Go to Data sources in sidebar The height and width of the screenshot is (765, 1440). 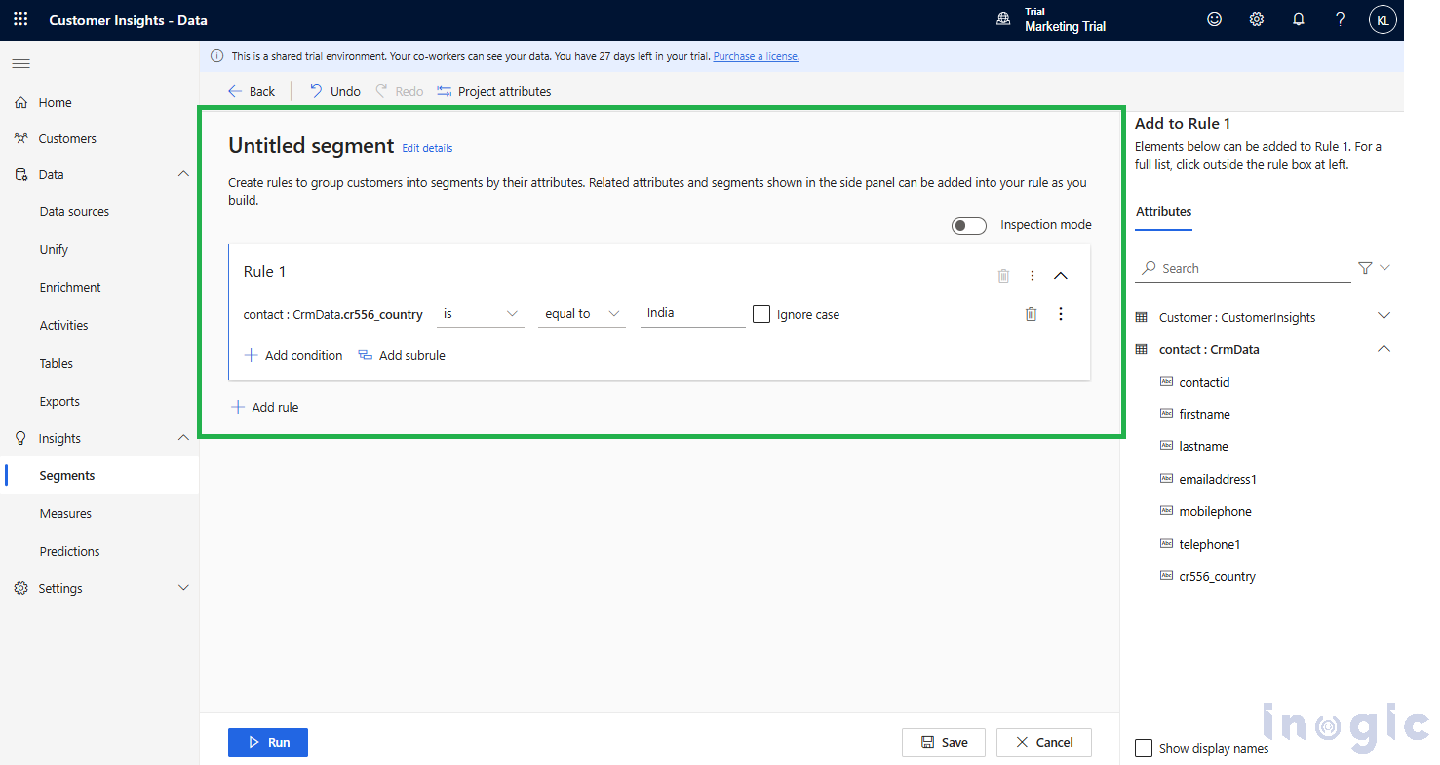[74, 212]
